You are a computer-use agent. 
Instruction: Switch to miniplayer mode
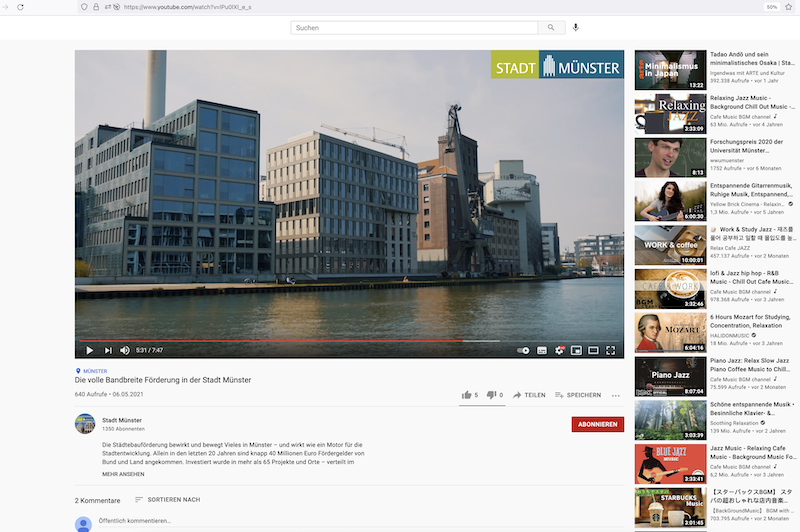576,350
